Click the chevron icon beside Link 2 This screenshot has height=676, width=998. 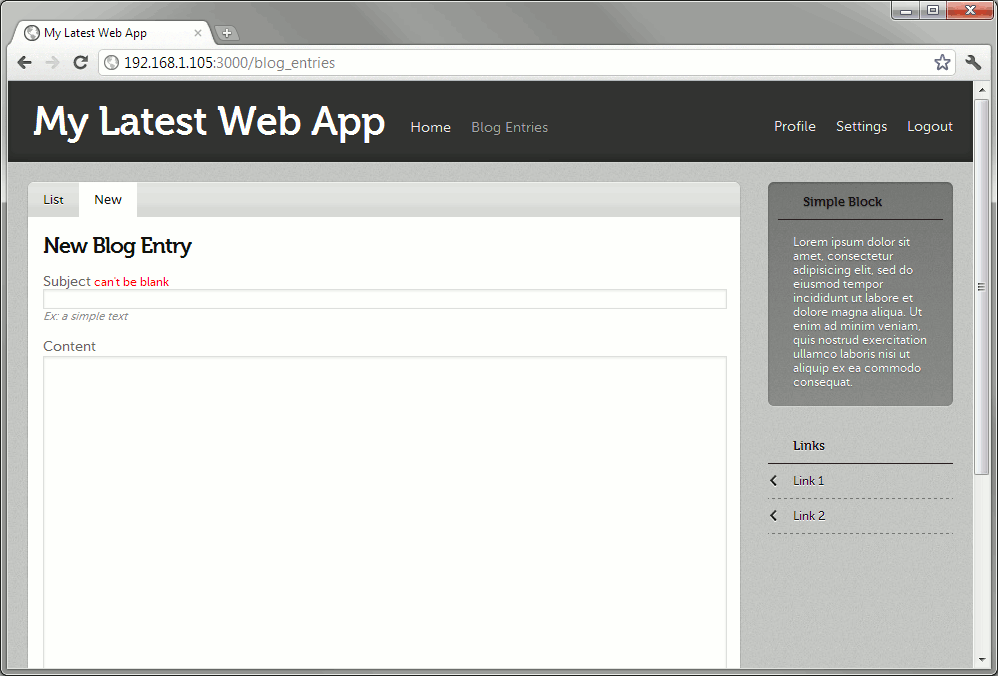tap(773, 516)
